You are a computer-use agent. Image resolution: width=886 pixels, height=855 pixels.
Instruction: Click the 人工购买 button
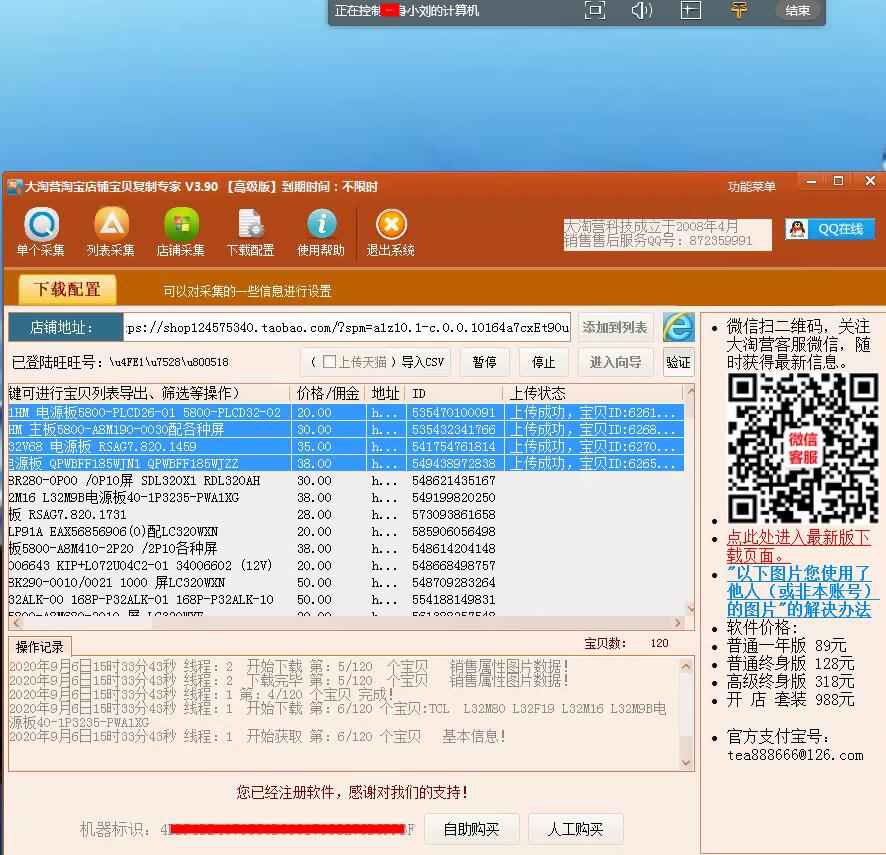pos(575,829)
